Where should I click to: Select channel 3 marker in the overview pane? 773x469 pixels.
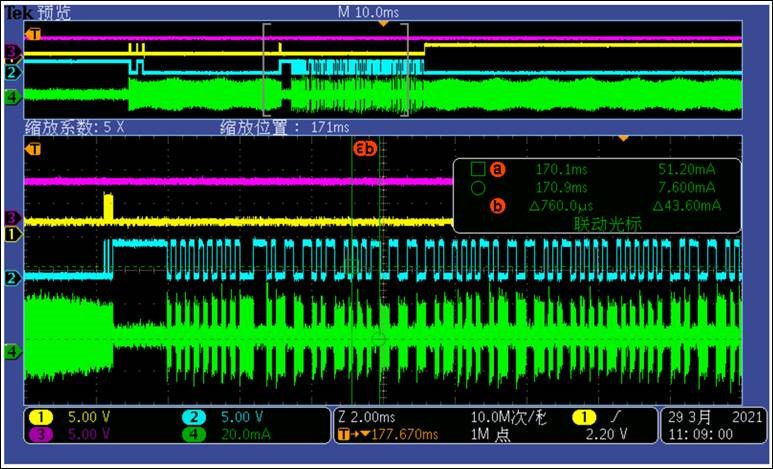tap(13, 51)
